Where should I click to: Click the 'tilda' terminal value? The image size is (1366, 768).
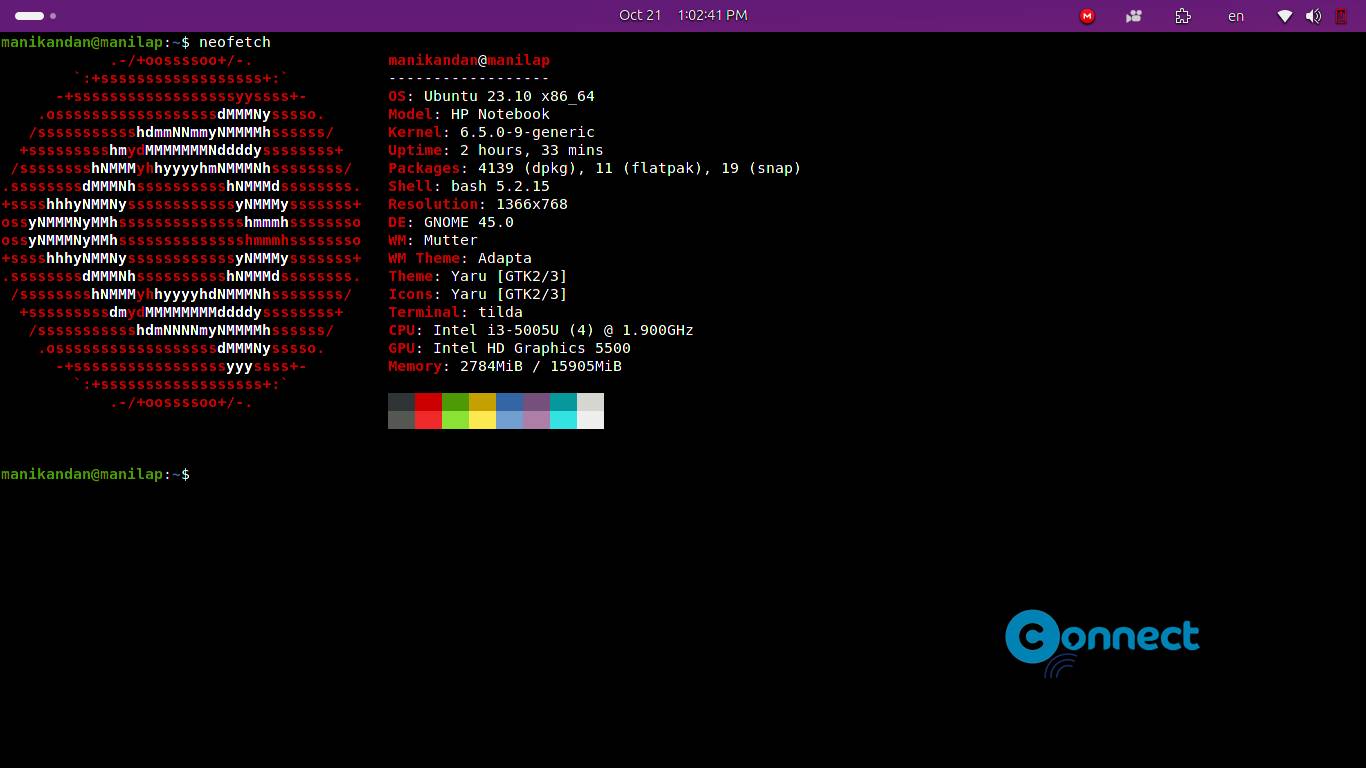click(500, 312)
